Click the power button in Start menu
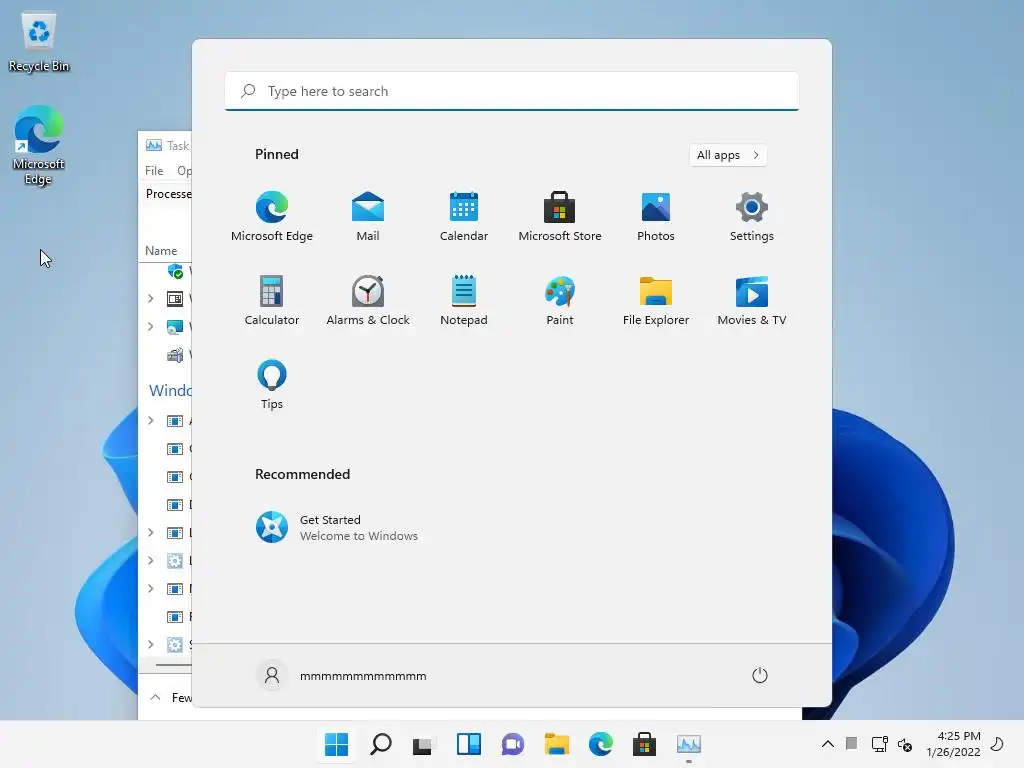Viewport: 1024px width, 768px height. pyautogui.click(x=760, y=675)
